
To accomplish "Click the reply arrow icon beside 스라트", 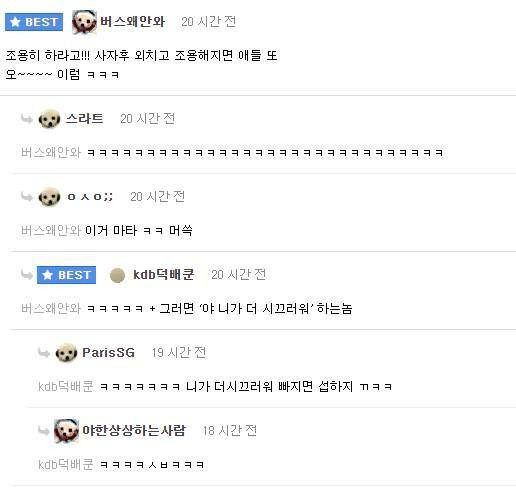I will click(27, 118).
